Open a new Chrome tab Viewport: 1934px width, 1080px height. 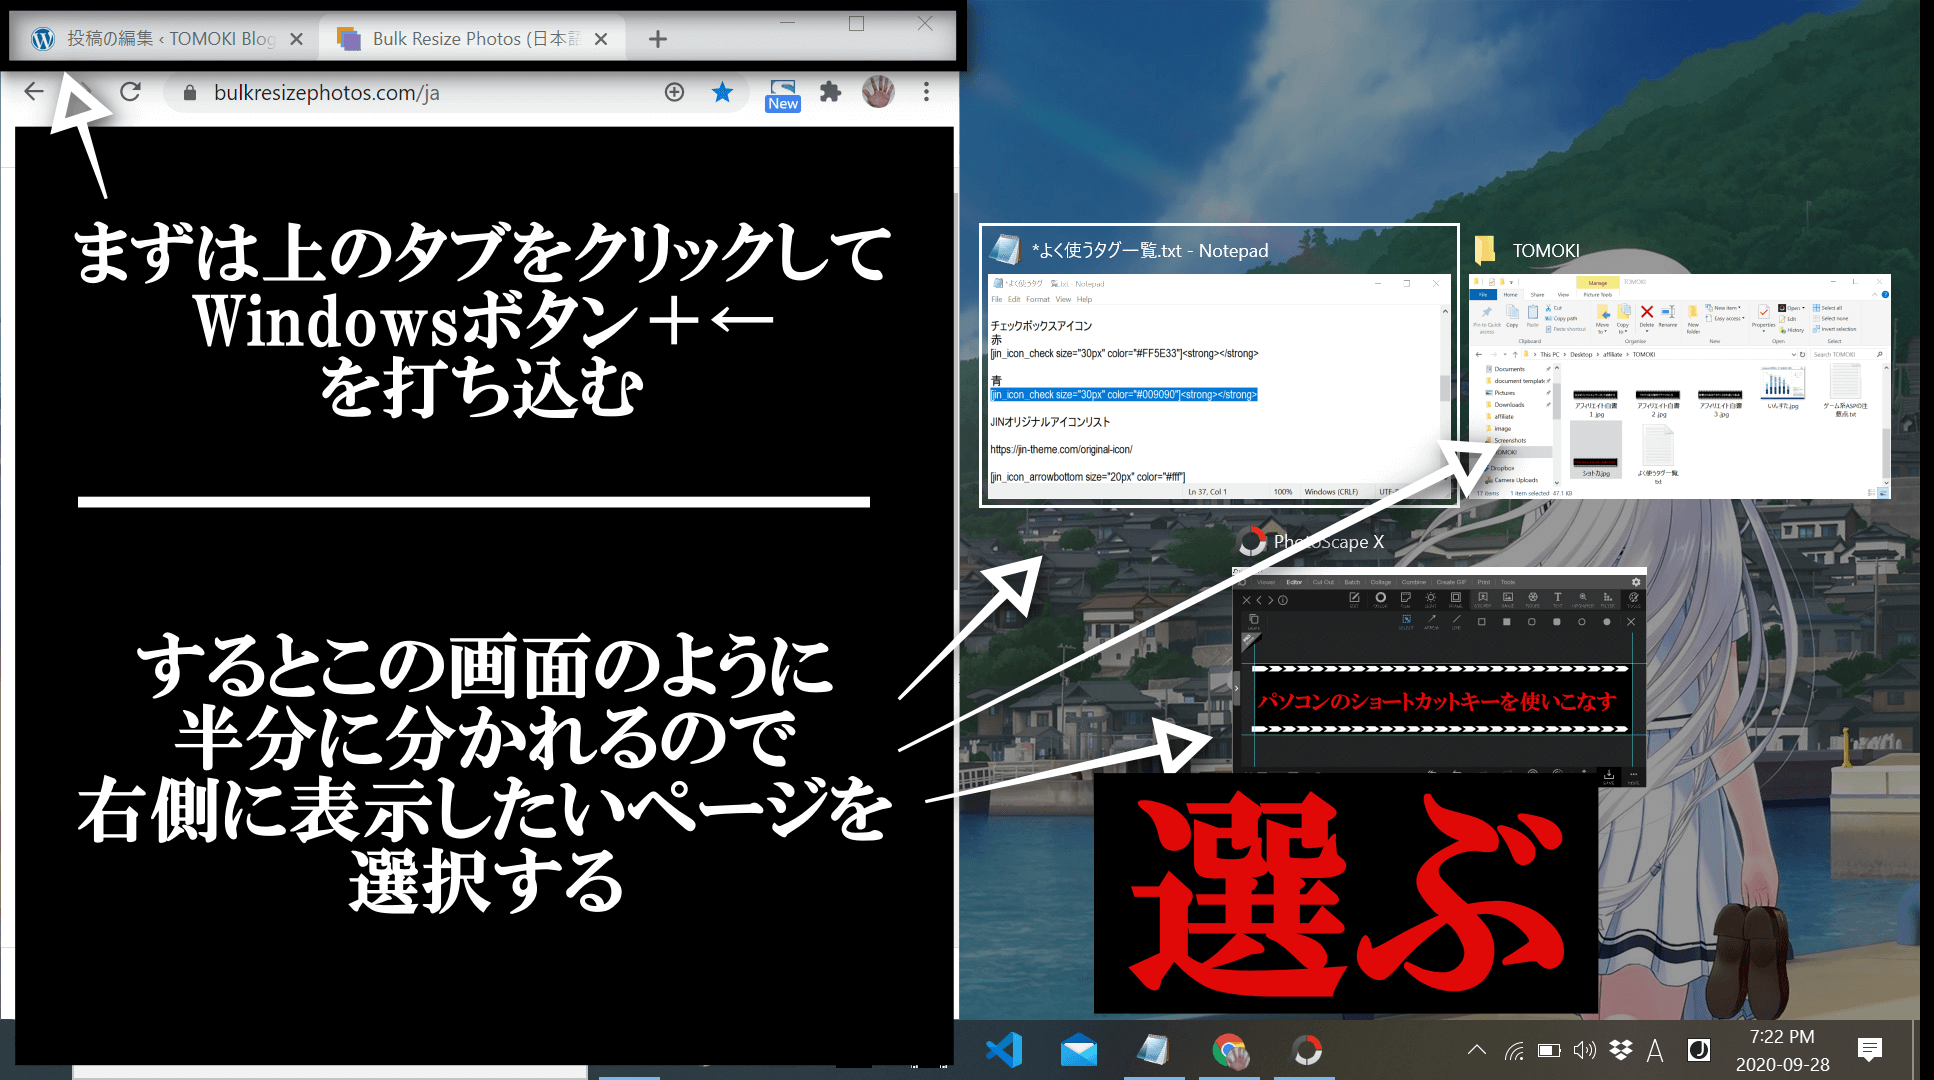pos(657,39)
